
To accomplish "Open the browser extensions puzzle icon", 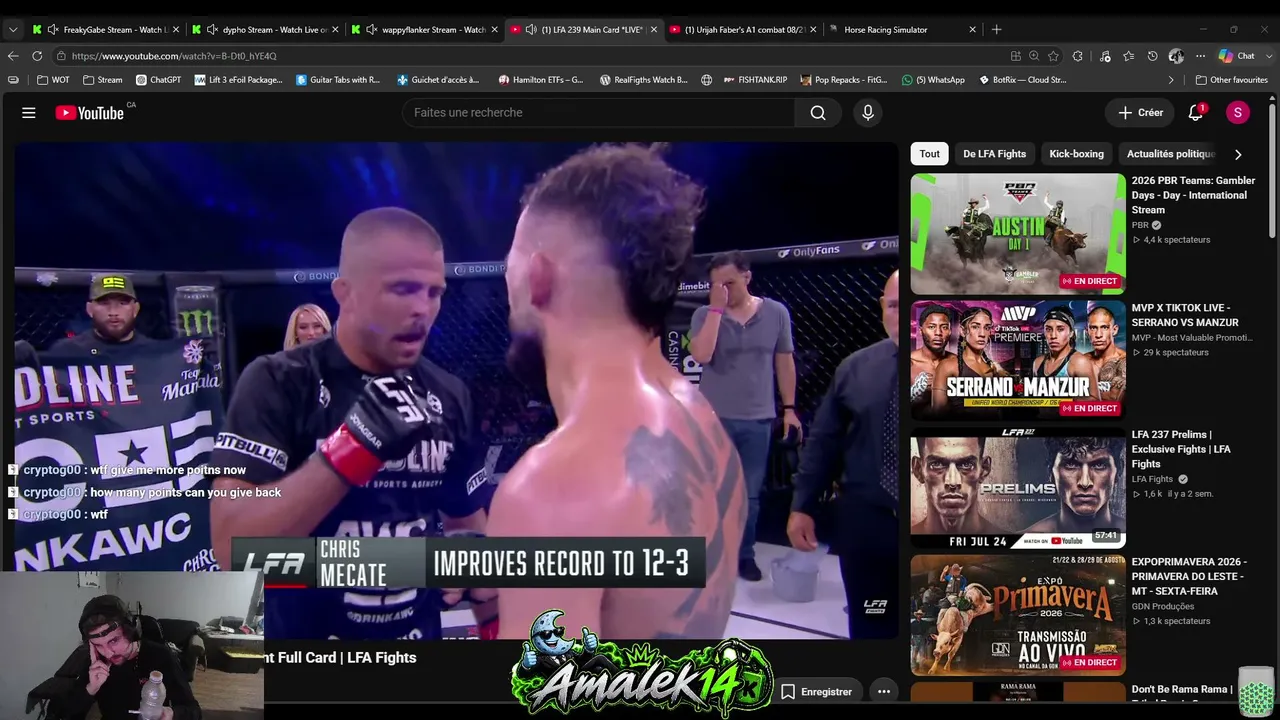I will pyautogui.click(x=1078, y=56).
